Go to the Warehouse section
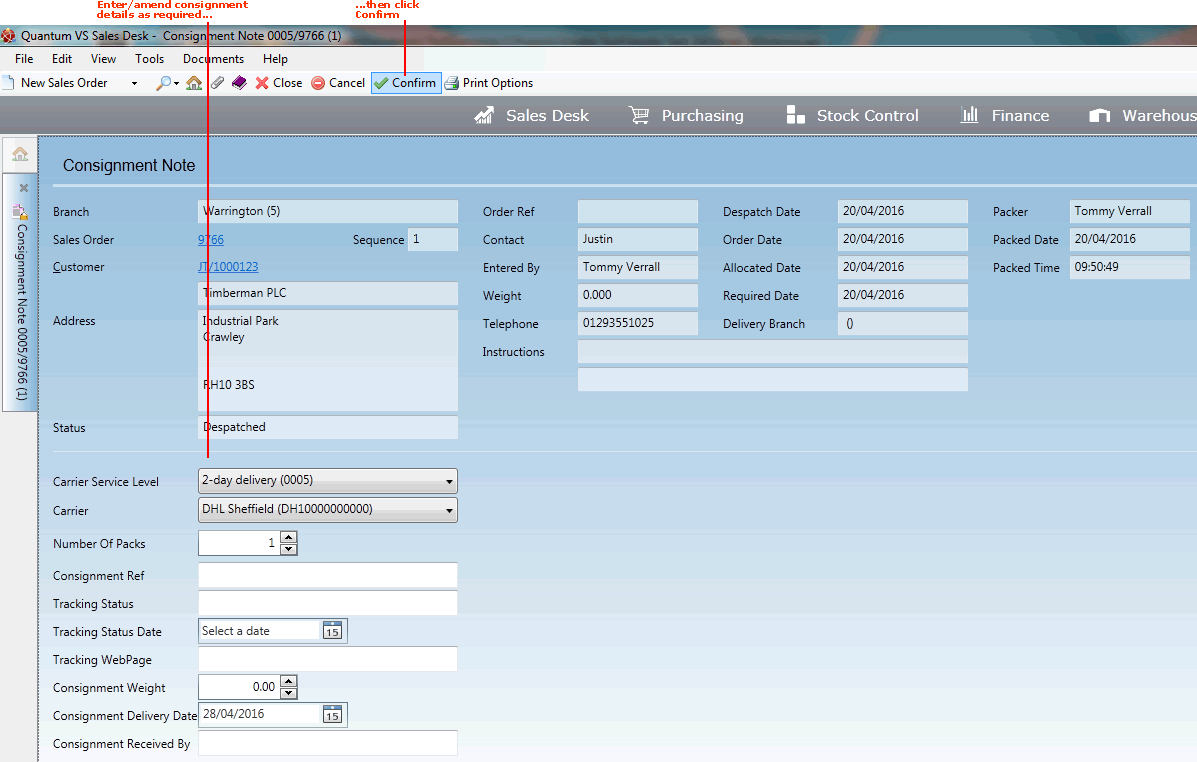Image resolution: width=1197 pixels, height=762 pixels. [x=1140, y=115]
